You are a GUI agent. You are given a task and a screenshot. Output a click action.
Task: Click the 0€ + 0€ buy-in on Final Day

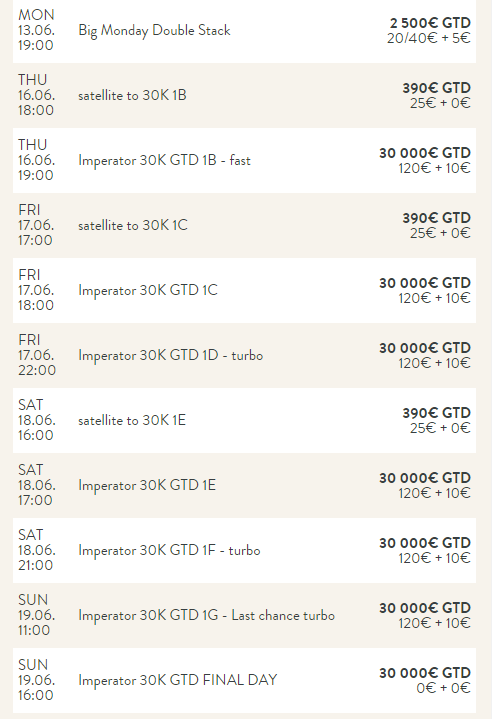point(443,688)
